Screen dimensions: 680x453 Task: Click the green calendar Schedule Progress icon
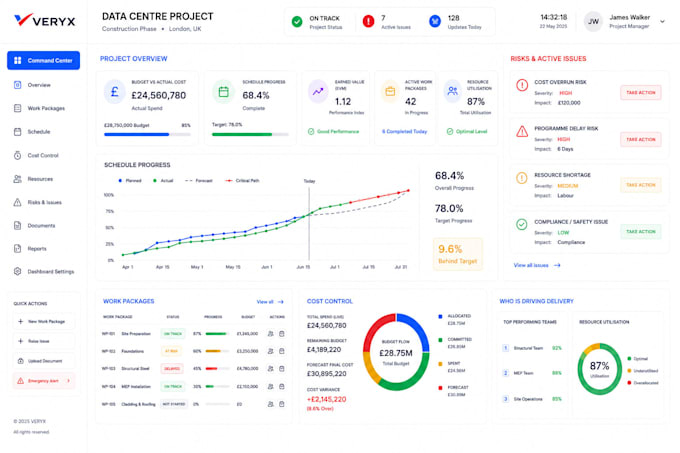coord(223,92)
